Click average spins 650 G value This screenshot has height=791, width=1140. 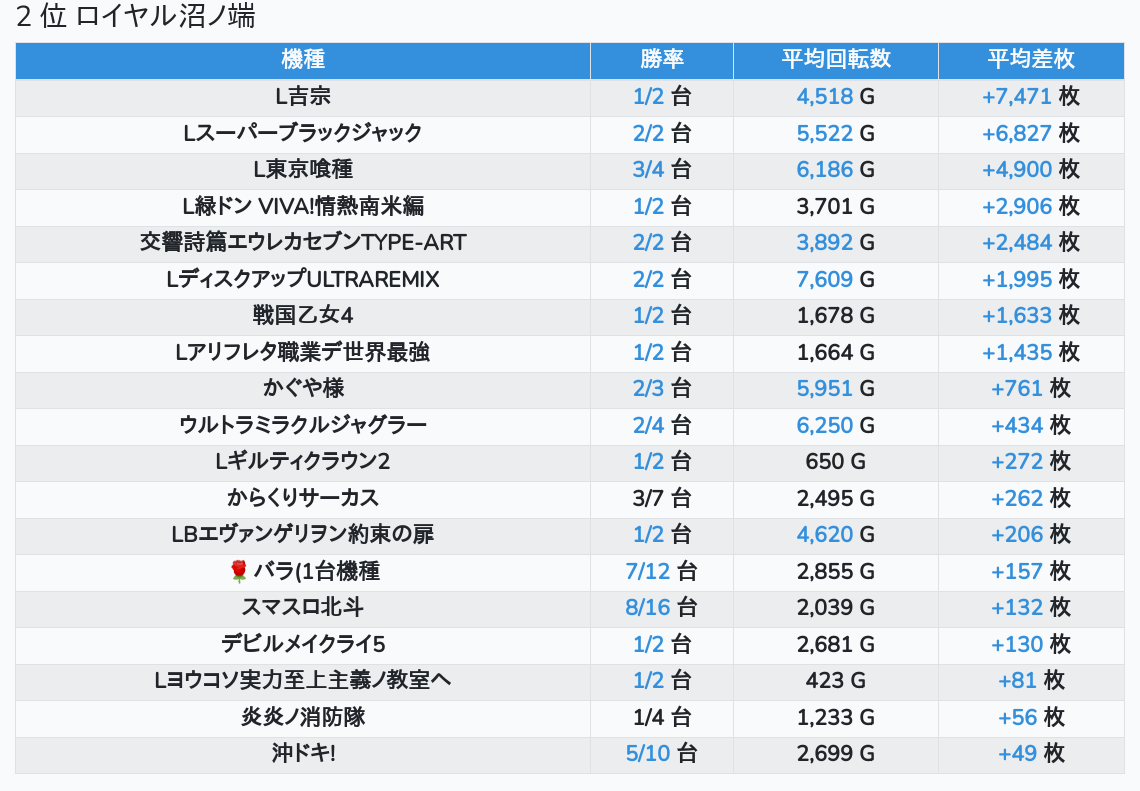[835, 462]
